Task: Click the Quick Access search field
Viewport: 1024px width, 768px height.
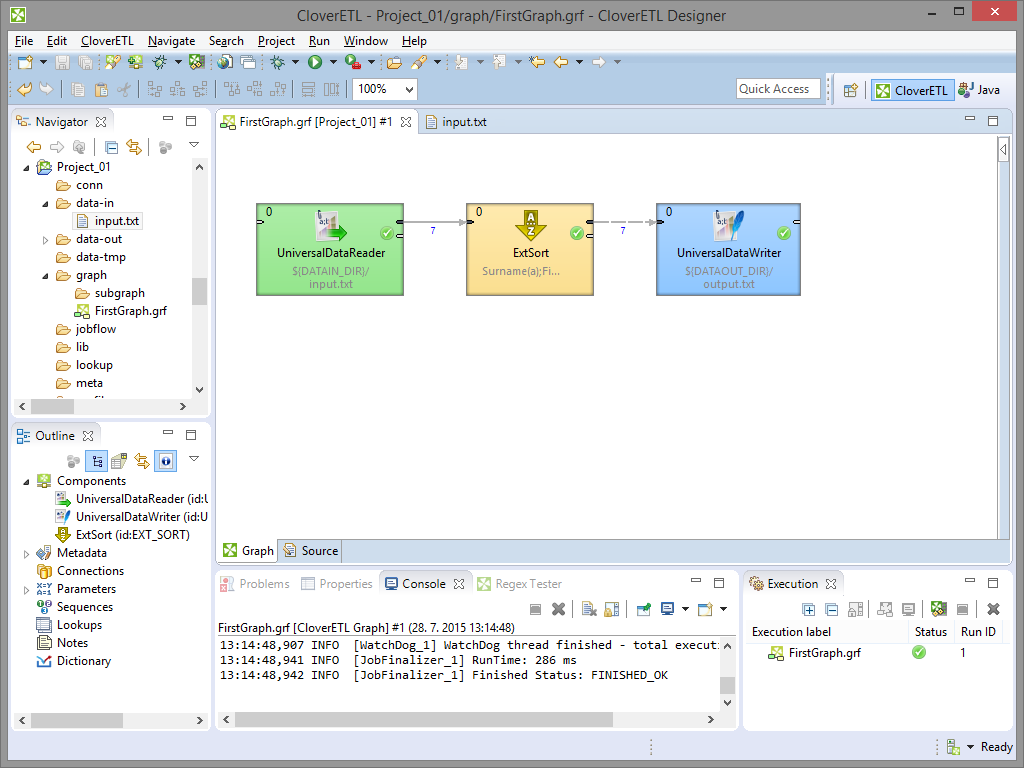Action: pyautogui.click(x=777, y=89)
